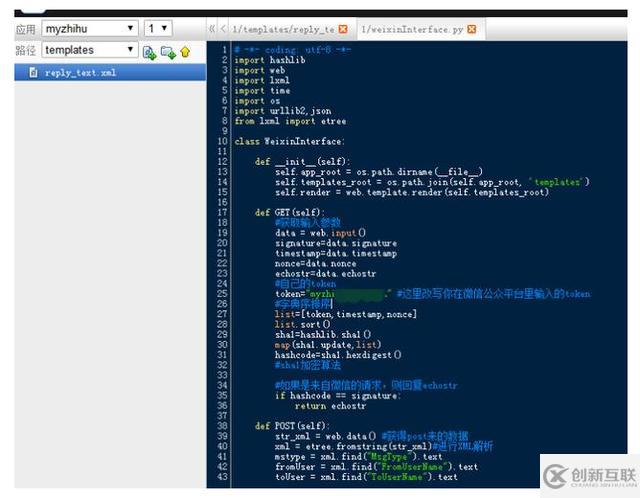Select reply_text.xml in the file list
This screenshot has height=498, width=640.
110,73
